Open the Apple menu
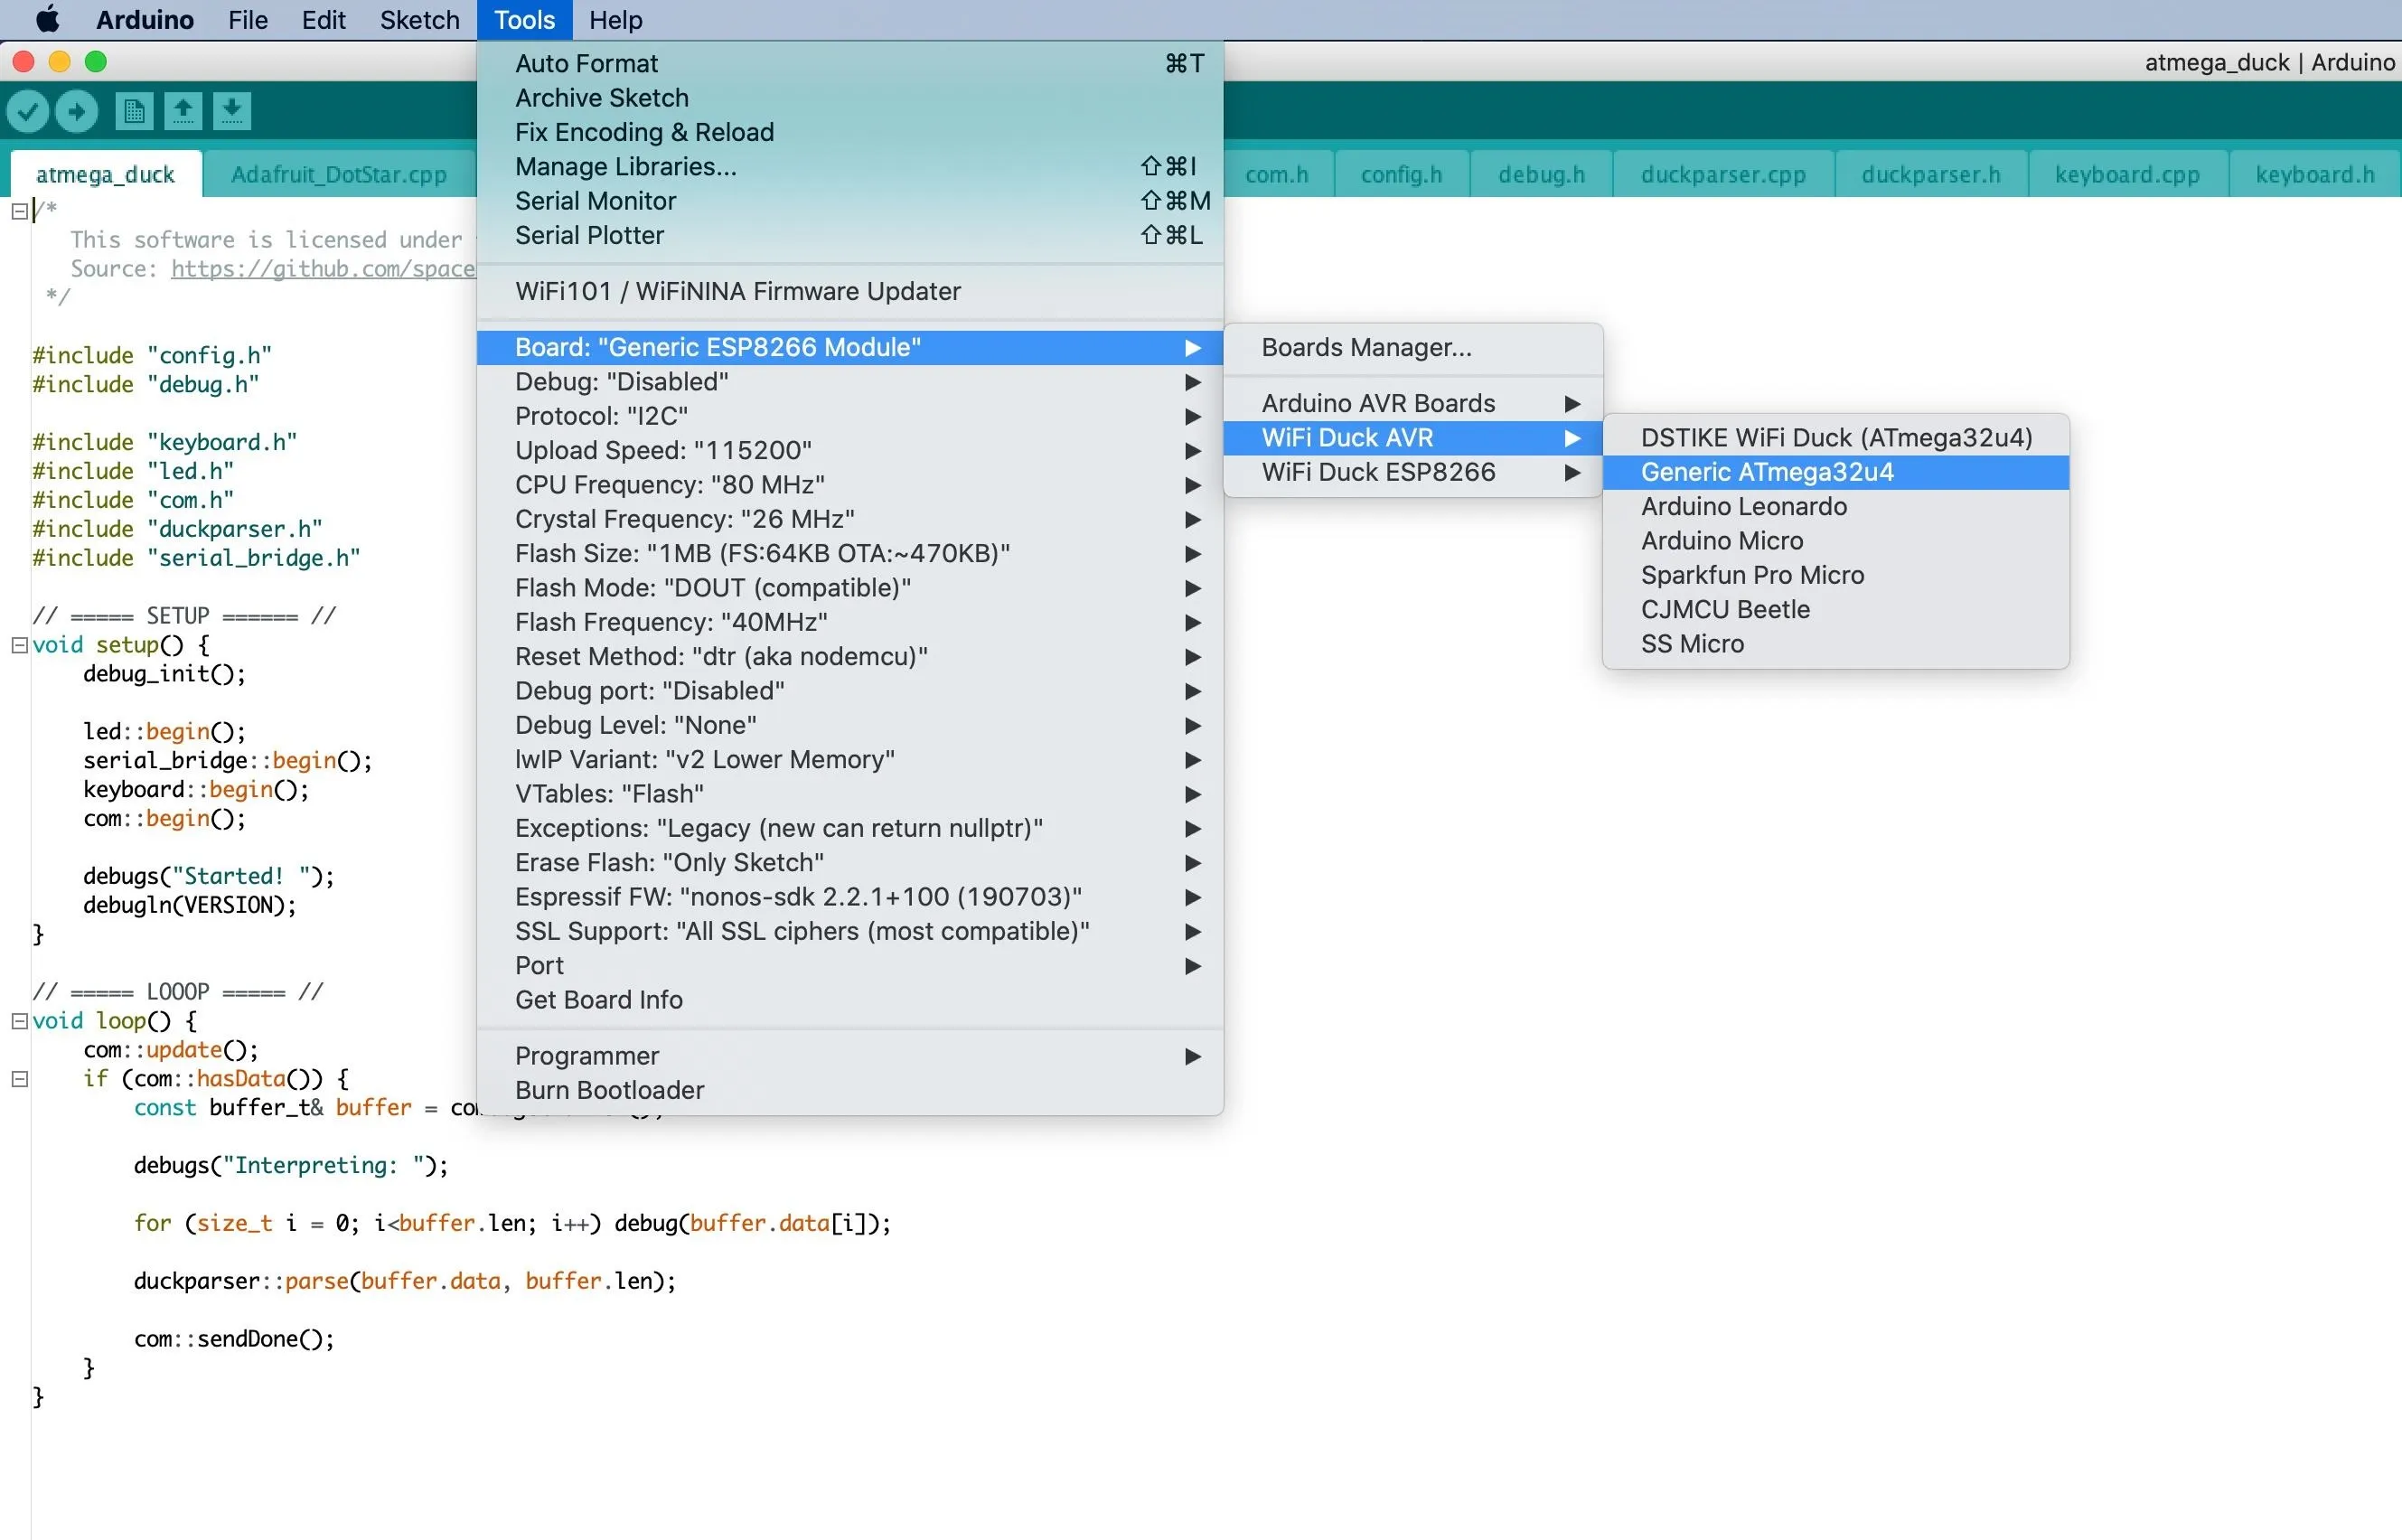Screen dimensions: 2402x1540 coord(47,20)
